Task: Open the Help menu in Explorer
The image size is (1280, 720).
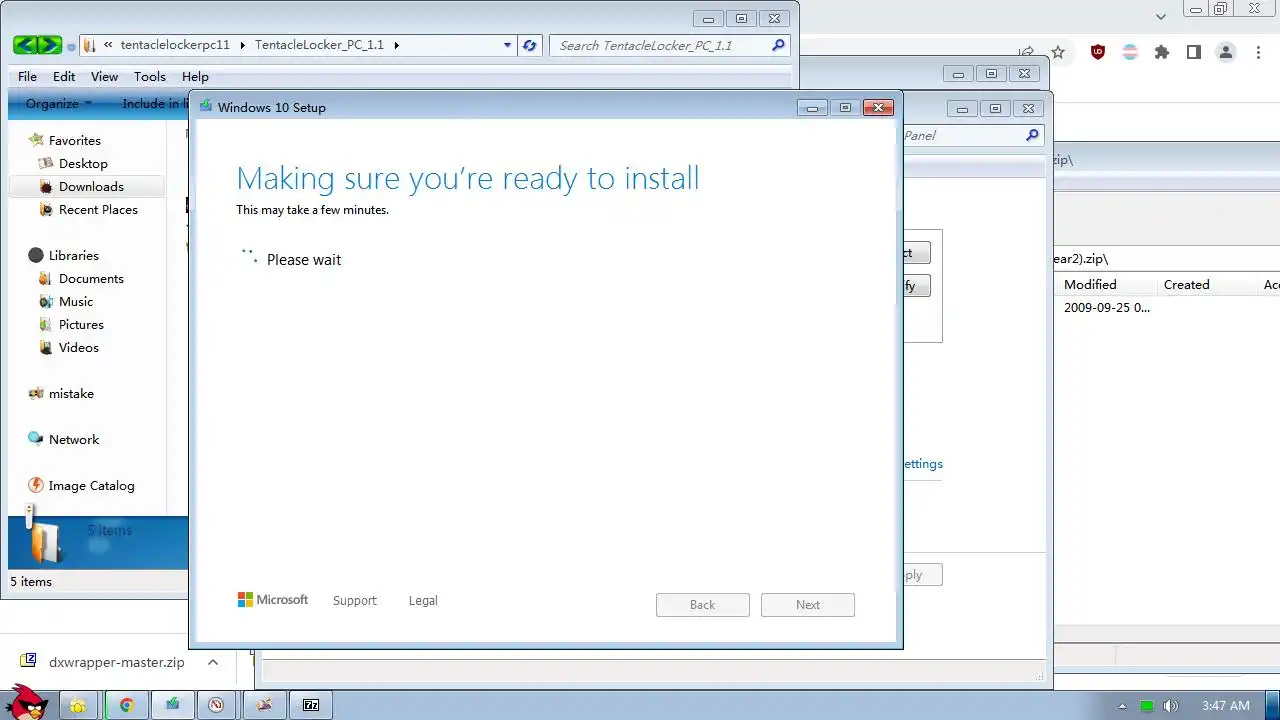Action: [x=195, y=76]
